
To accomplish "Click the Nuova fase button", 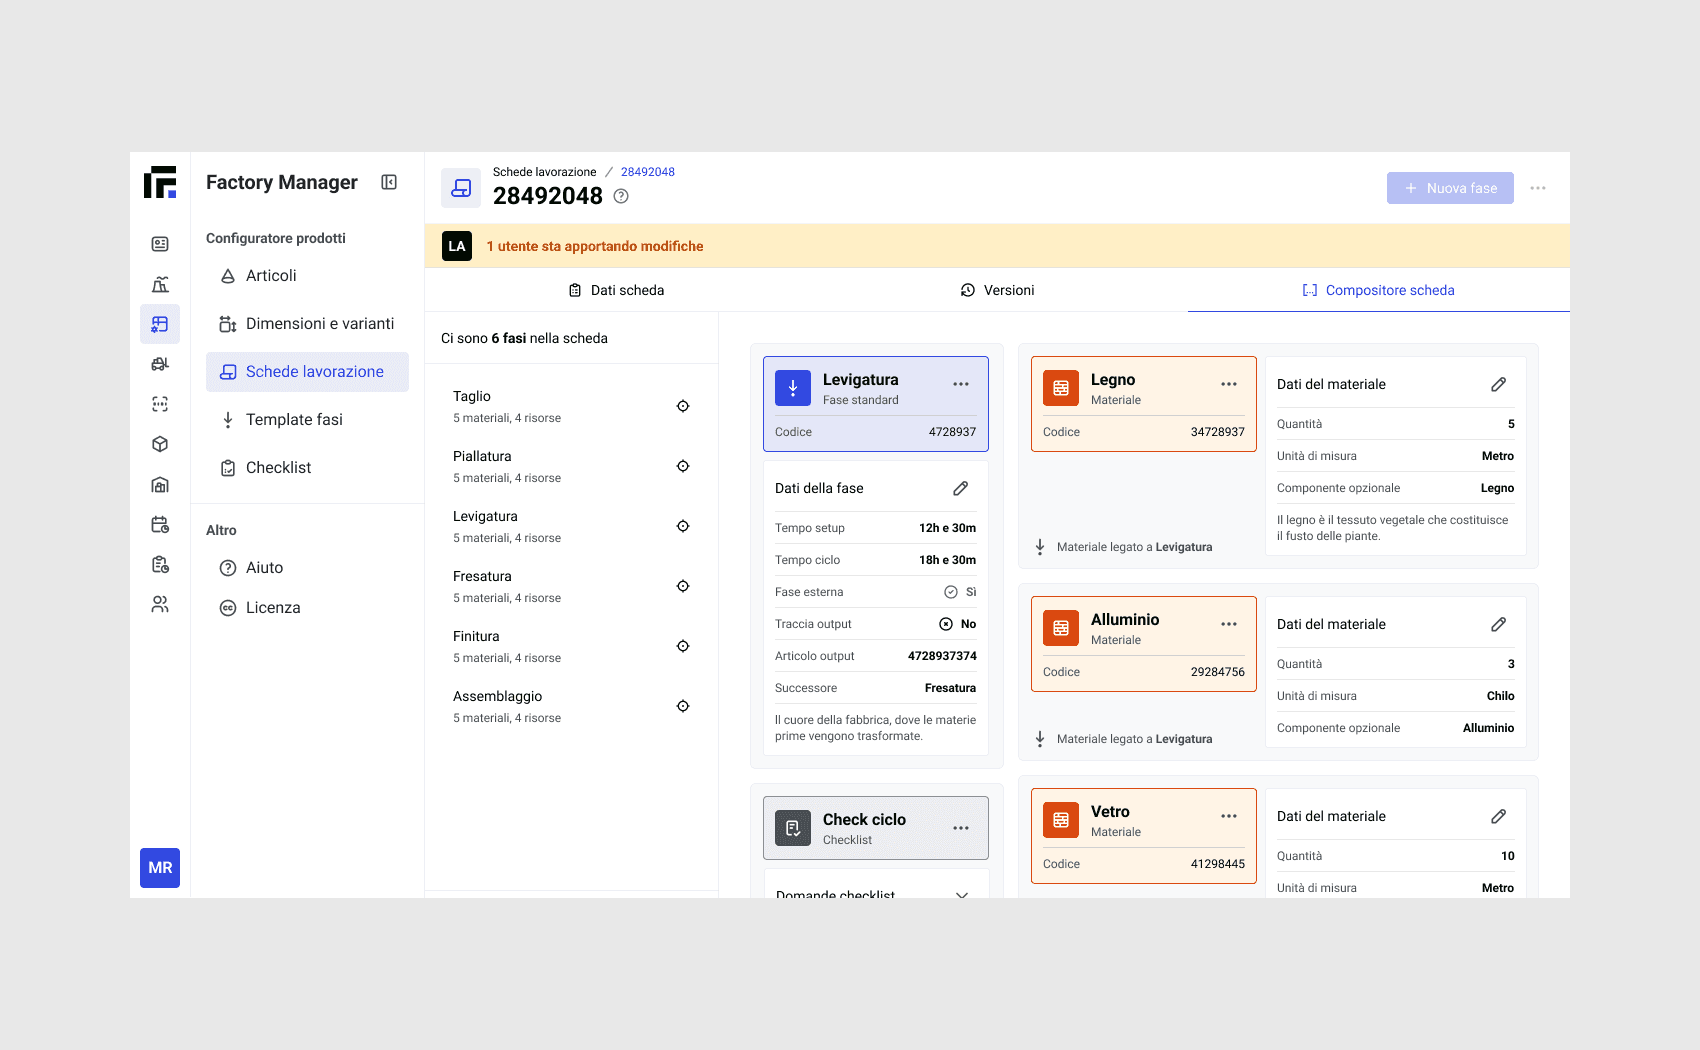I will point(1450,188).
